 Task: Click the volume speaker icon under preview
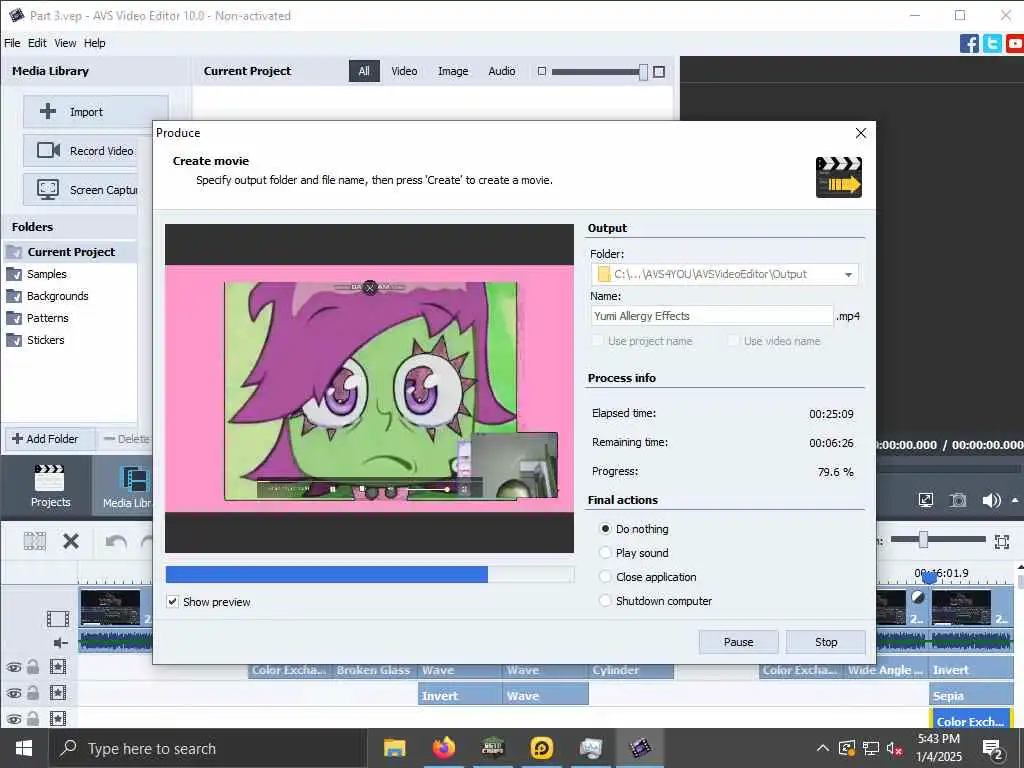click(x=991, y=500)
